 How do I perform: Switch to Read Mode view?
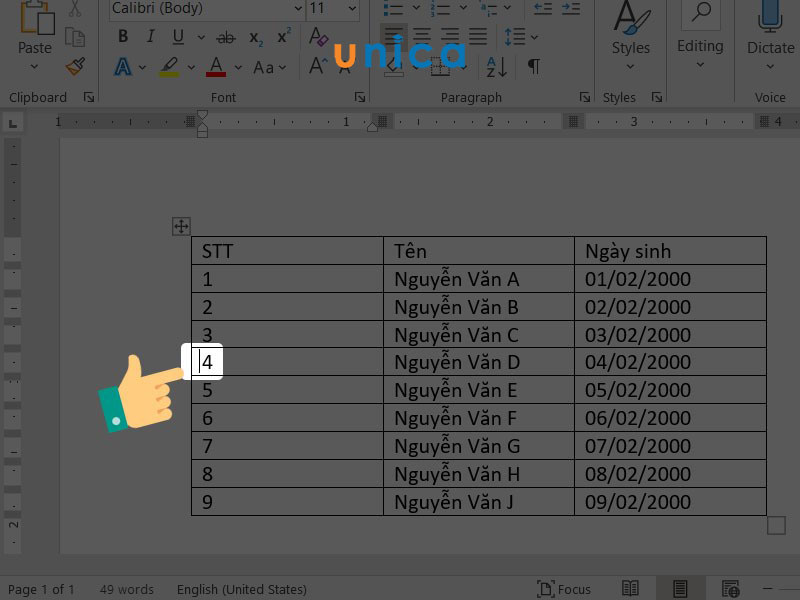coord(630,588)
